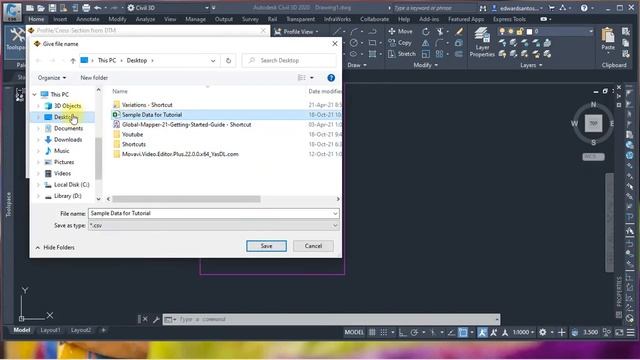
Task: Open the annotation scale 1:1000 dropdown
Action: [524, 332]
